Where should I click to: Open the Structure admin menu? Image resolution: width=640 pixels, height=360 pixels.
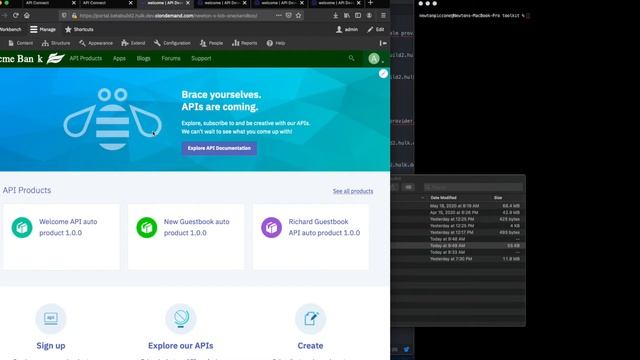click(56, 43)
